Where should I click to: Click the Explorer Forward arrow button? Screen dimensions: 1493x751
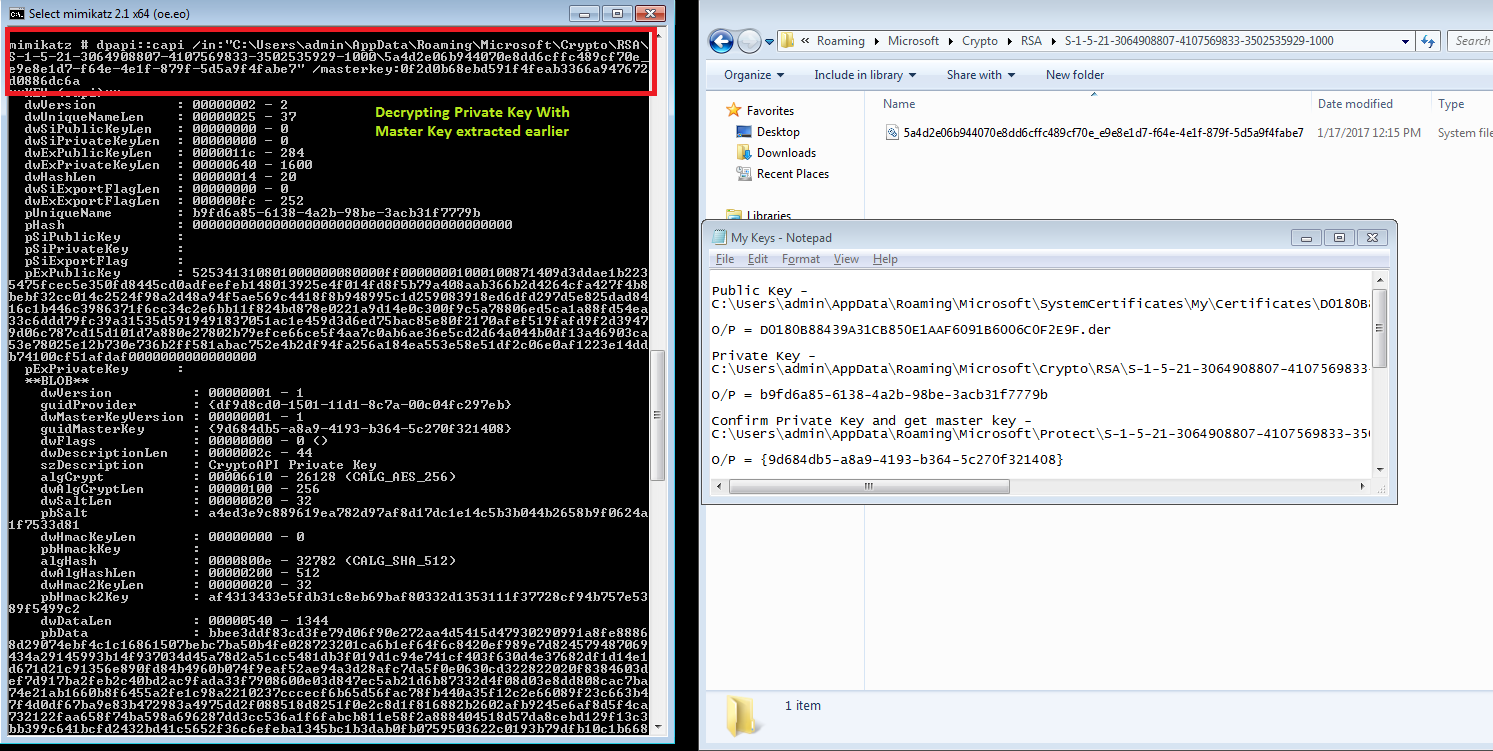pos(749,41)
